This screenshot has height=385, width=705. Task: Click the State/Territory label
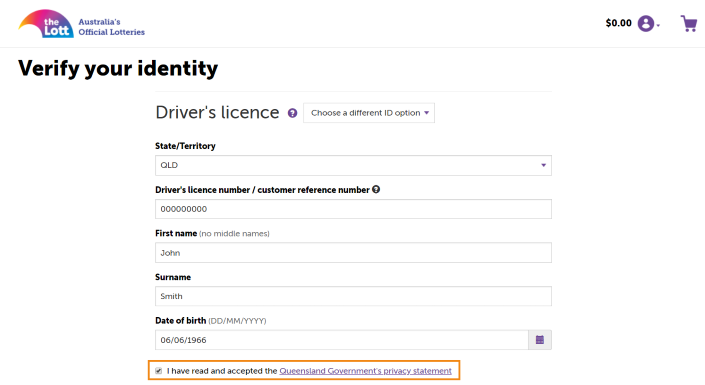point(185,146)
